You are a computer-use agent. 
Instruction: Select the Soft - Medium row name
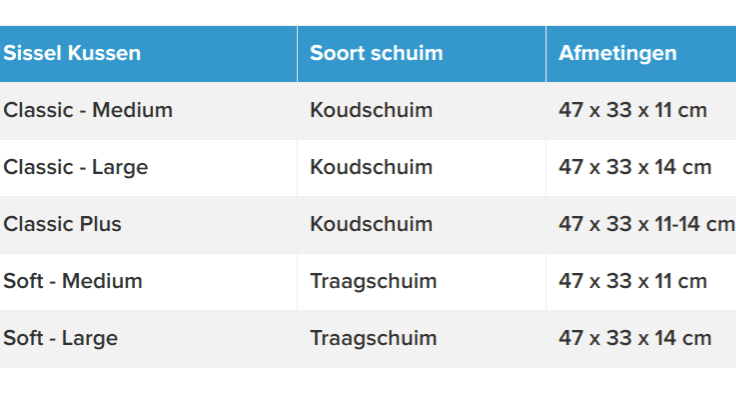[73, 281]
